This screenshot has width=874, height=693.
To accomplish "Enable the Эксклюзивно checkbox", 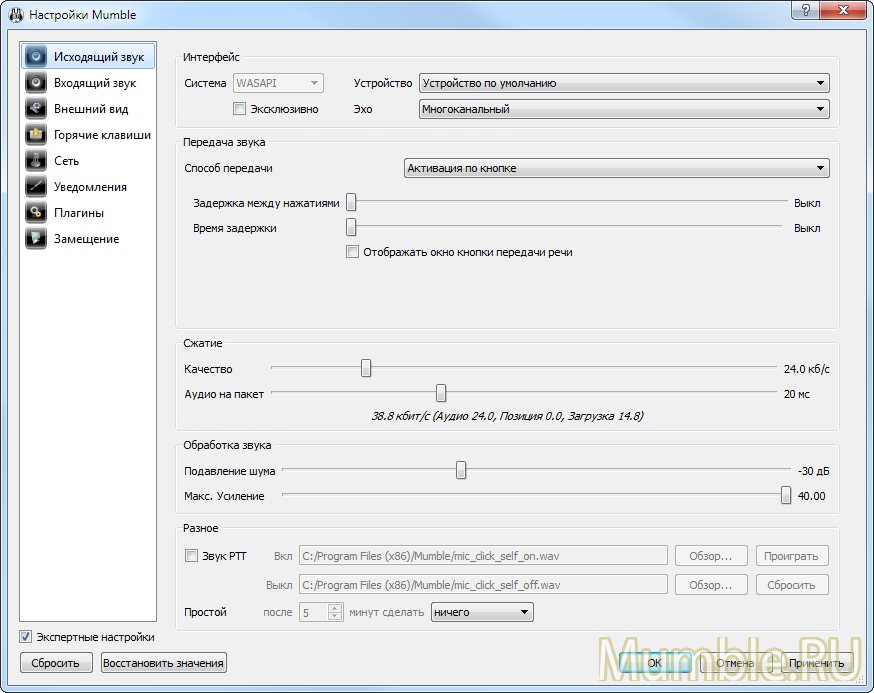I will (239, 109).
